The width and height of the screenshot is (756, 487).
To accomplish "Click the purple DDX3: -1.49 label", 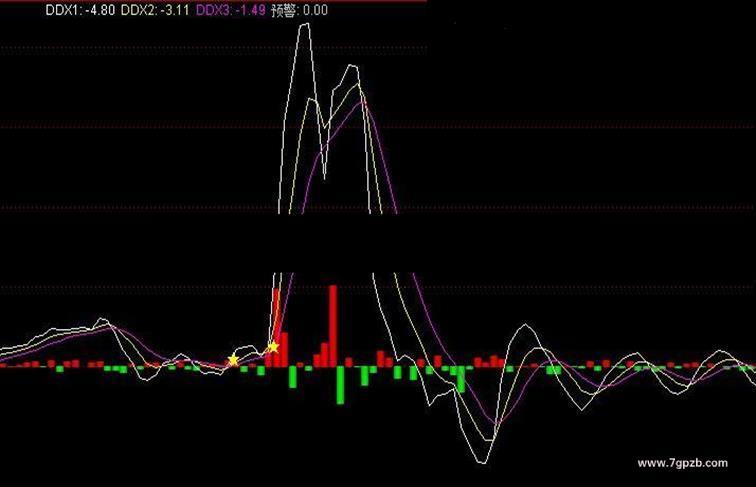I will point(230,10).
